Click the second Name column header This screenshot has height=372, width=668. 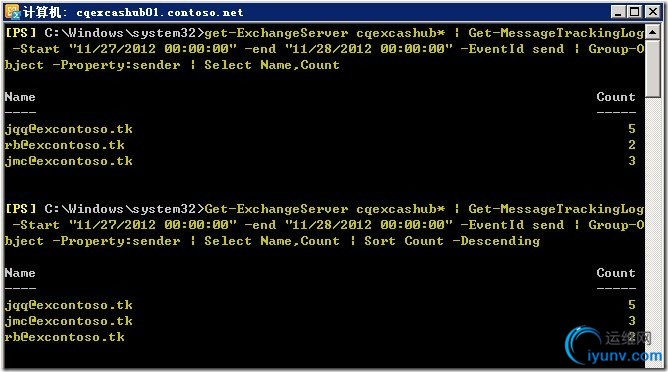coord(20,273)
